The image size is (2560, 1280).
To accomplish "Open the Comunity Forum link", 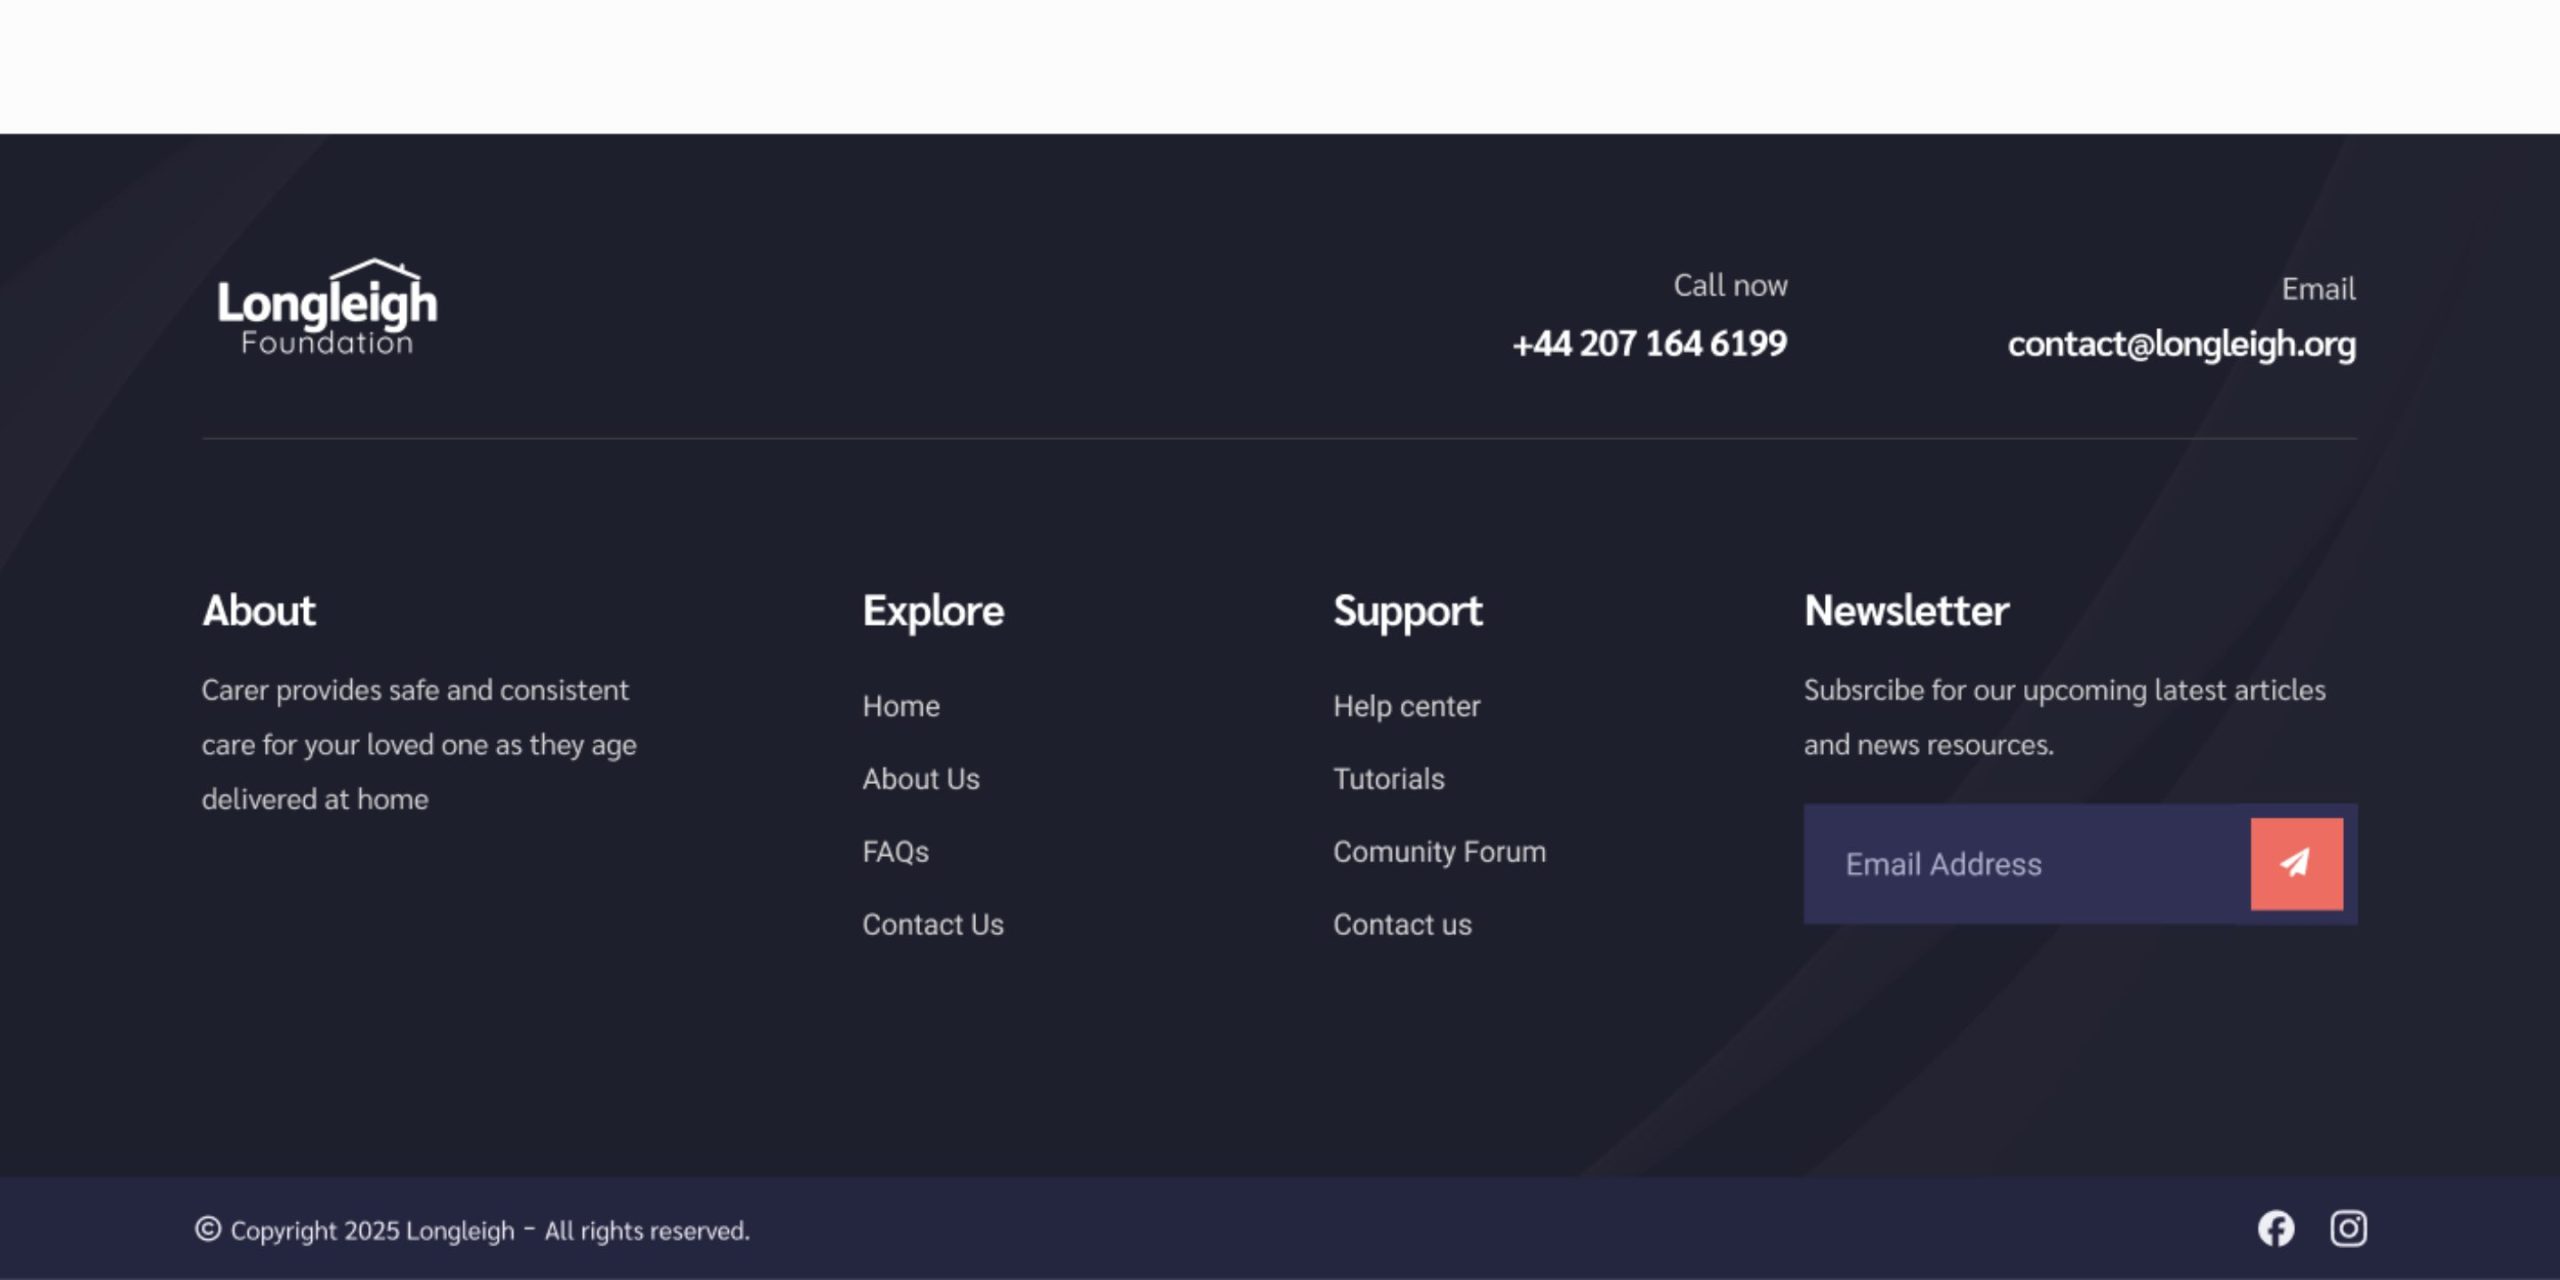I will [x=1439, y=852].
